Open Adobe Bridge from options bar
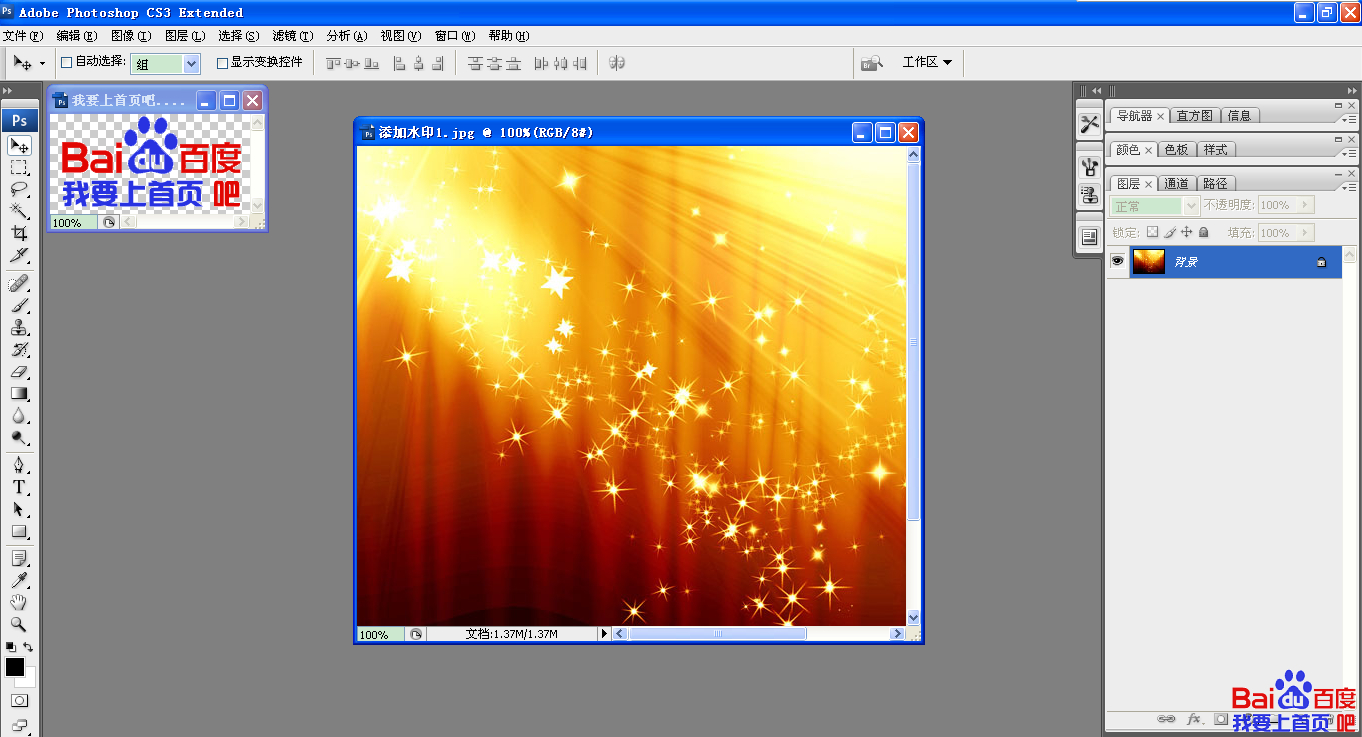1362x737 pixels. [872, 63]
